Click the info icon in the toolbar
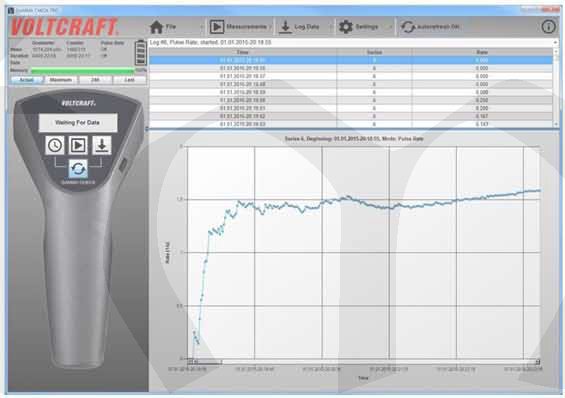The image size is (565, 398). point(548,27)
